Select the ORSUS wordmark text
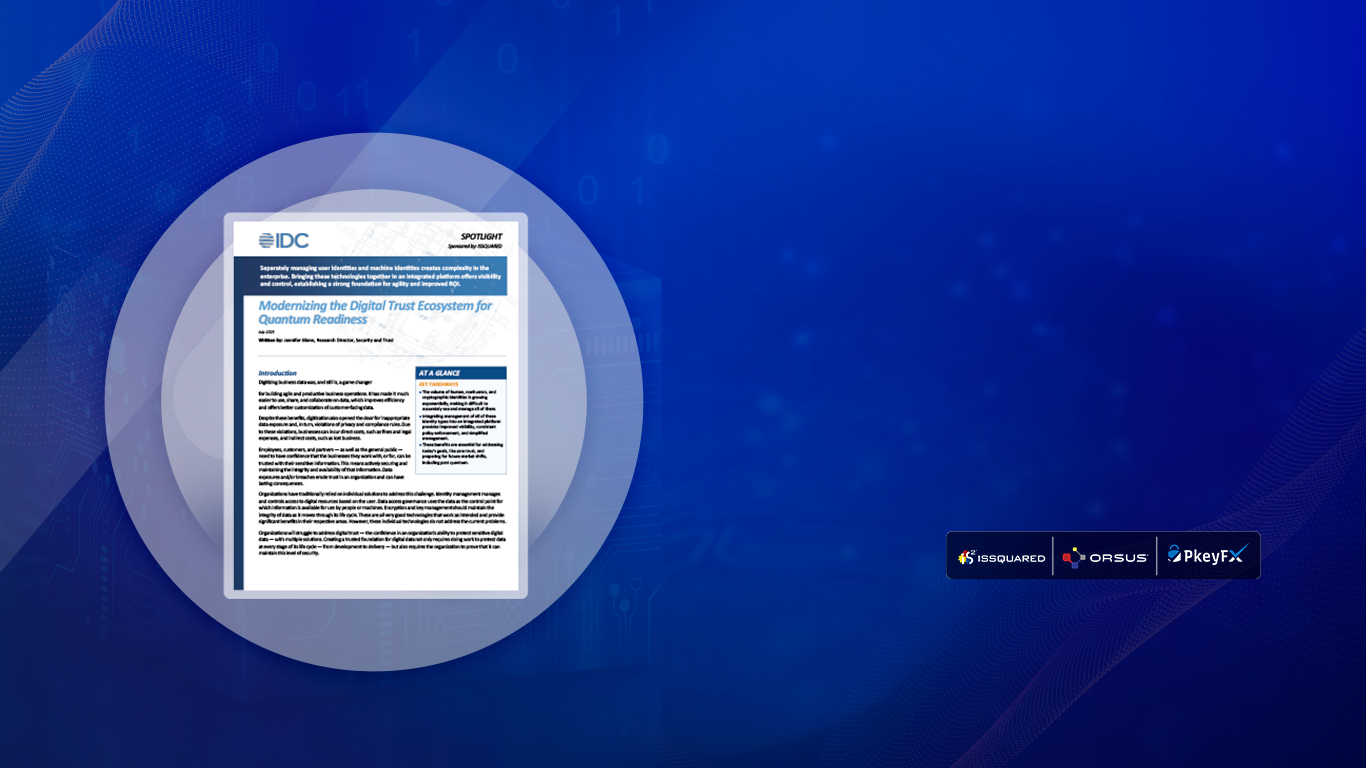 pyautogui.click(x=1118, y=558)
